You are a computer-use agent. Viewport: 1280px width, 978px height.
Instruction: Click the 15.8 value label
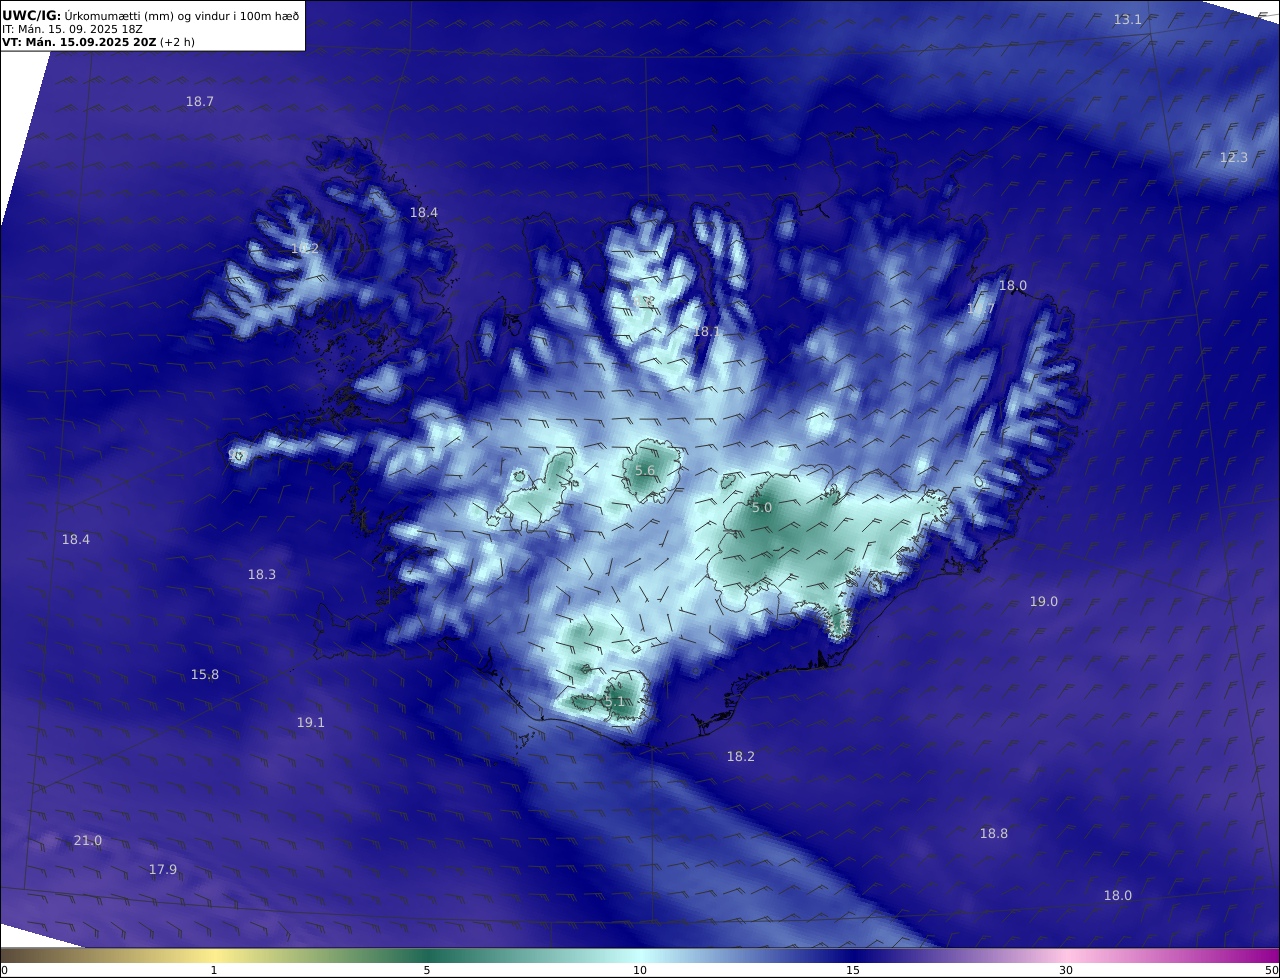[205, 675]
